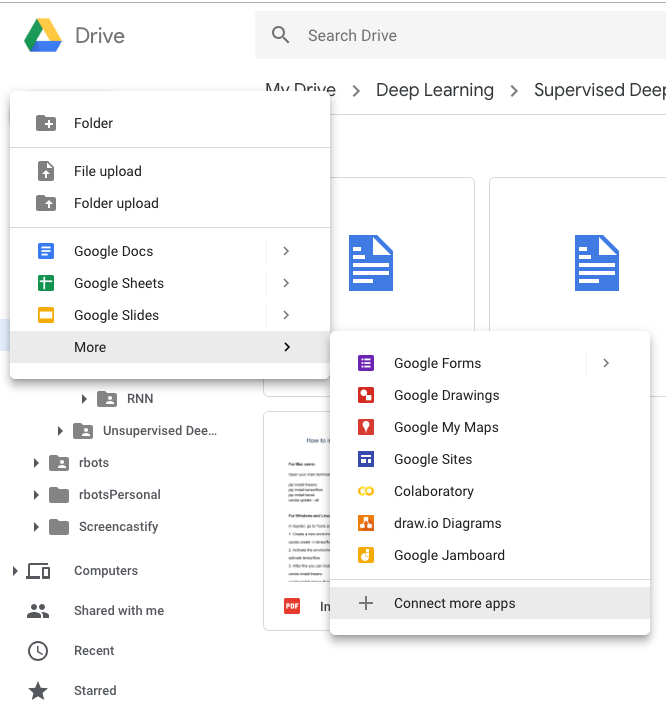This screenshot has height=704, width=666.
Task: Click the Google Forms icon
Action: [x=366, y=363]
